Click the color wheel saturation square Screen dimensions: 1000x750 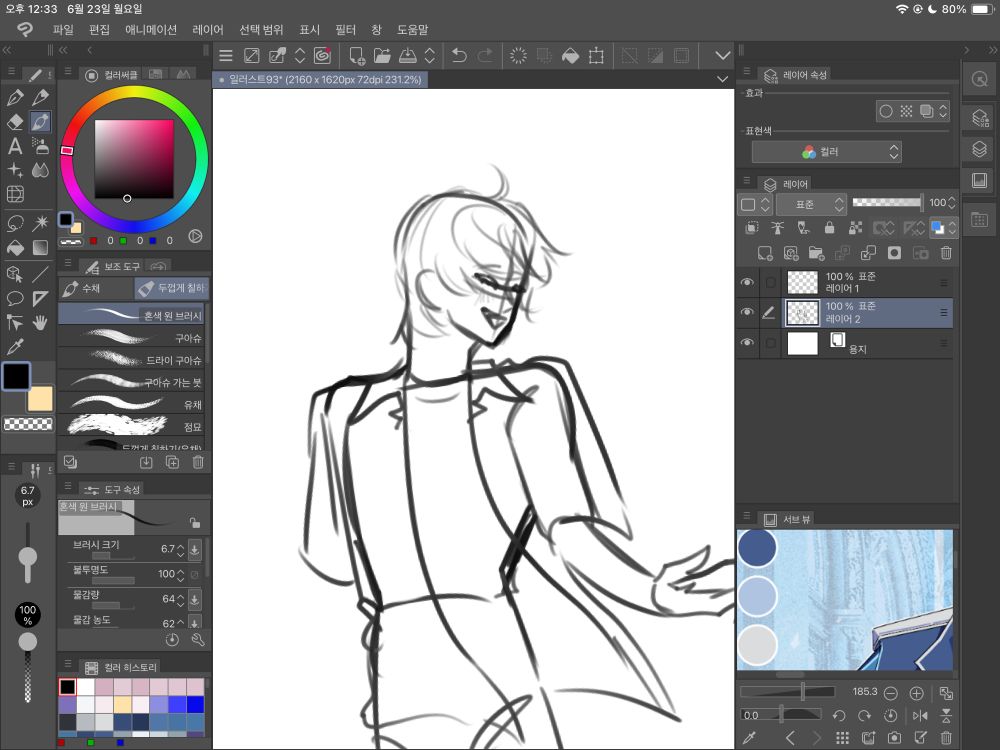pyautogui.click(x=134, y=159)
